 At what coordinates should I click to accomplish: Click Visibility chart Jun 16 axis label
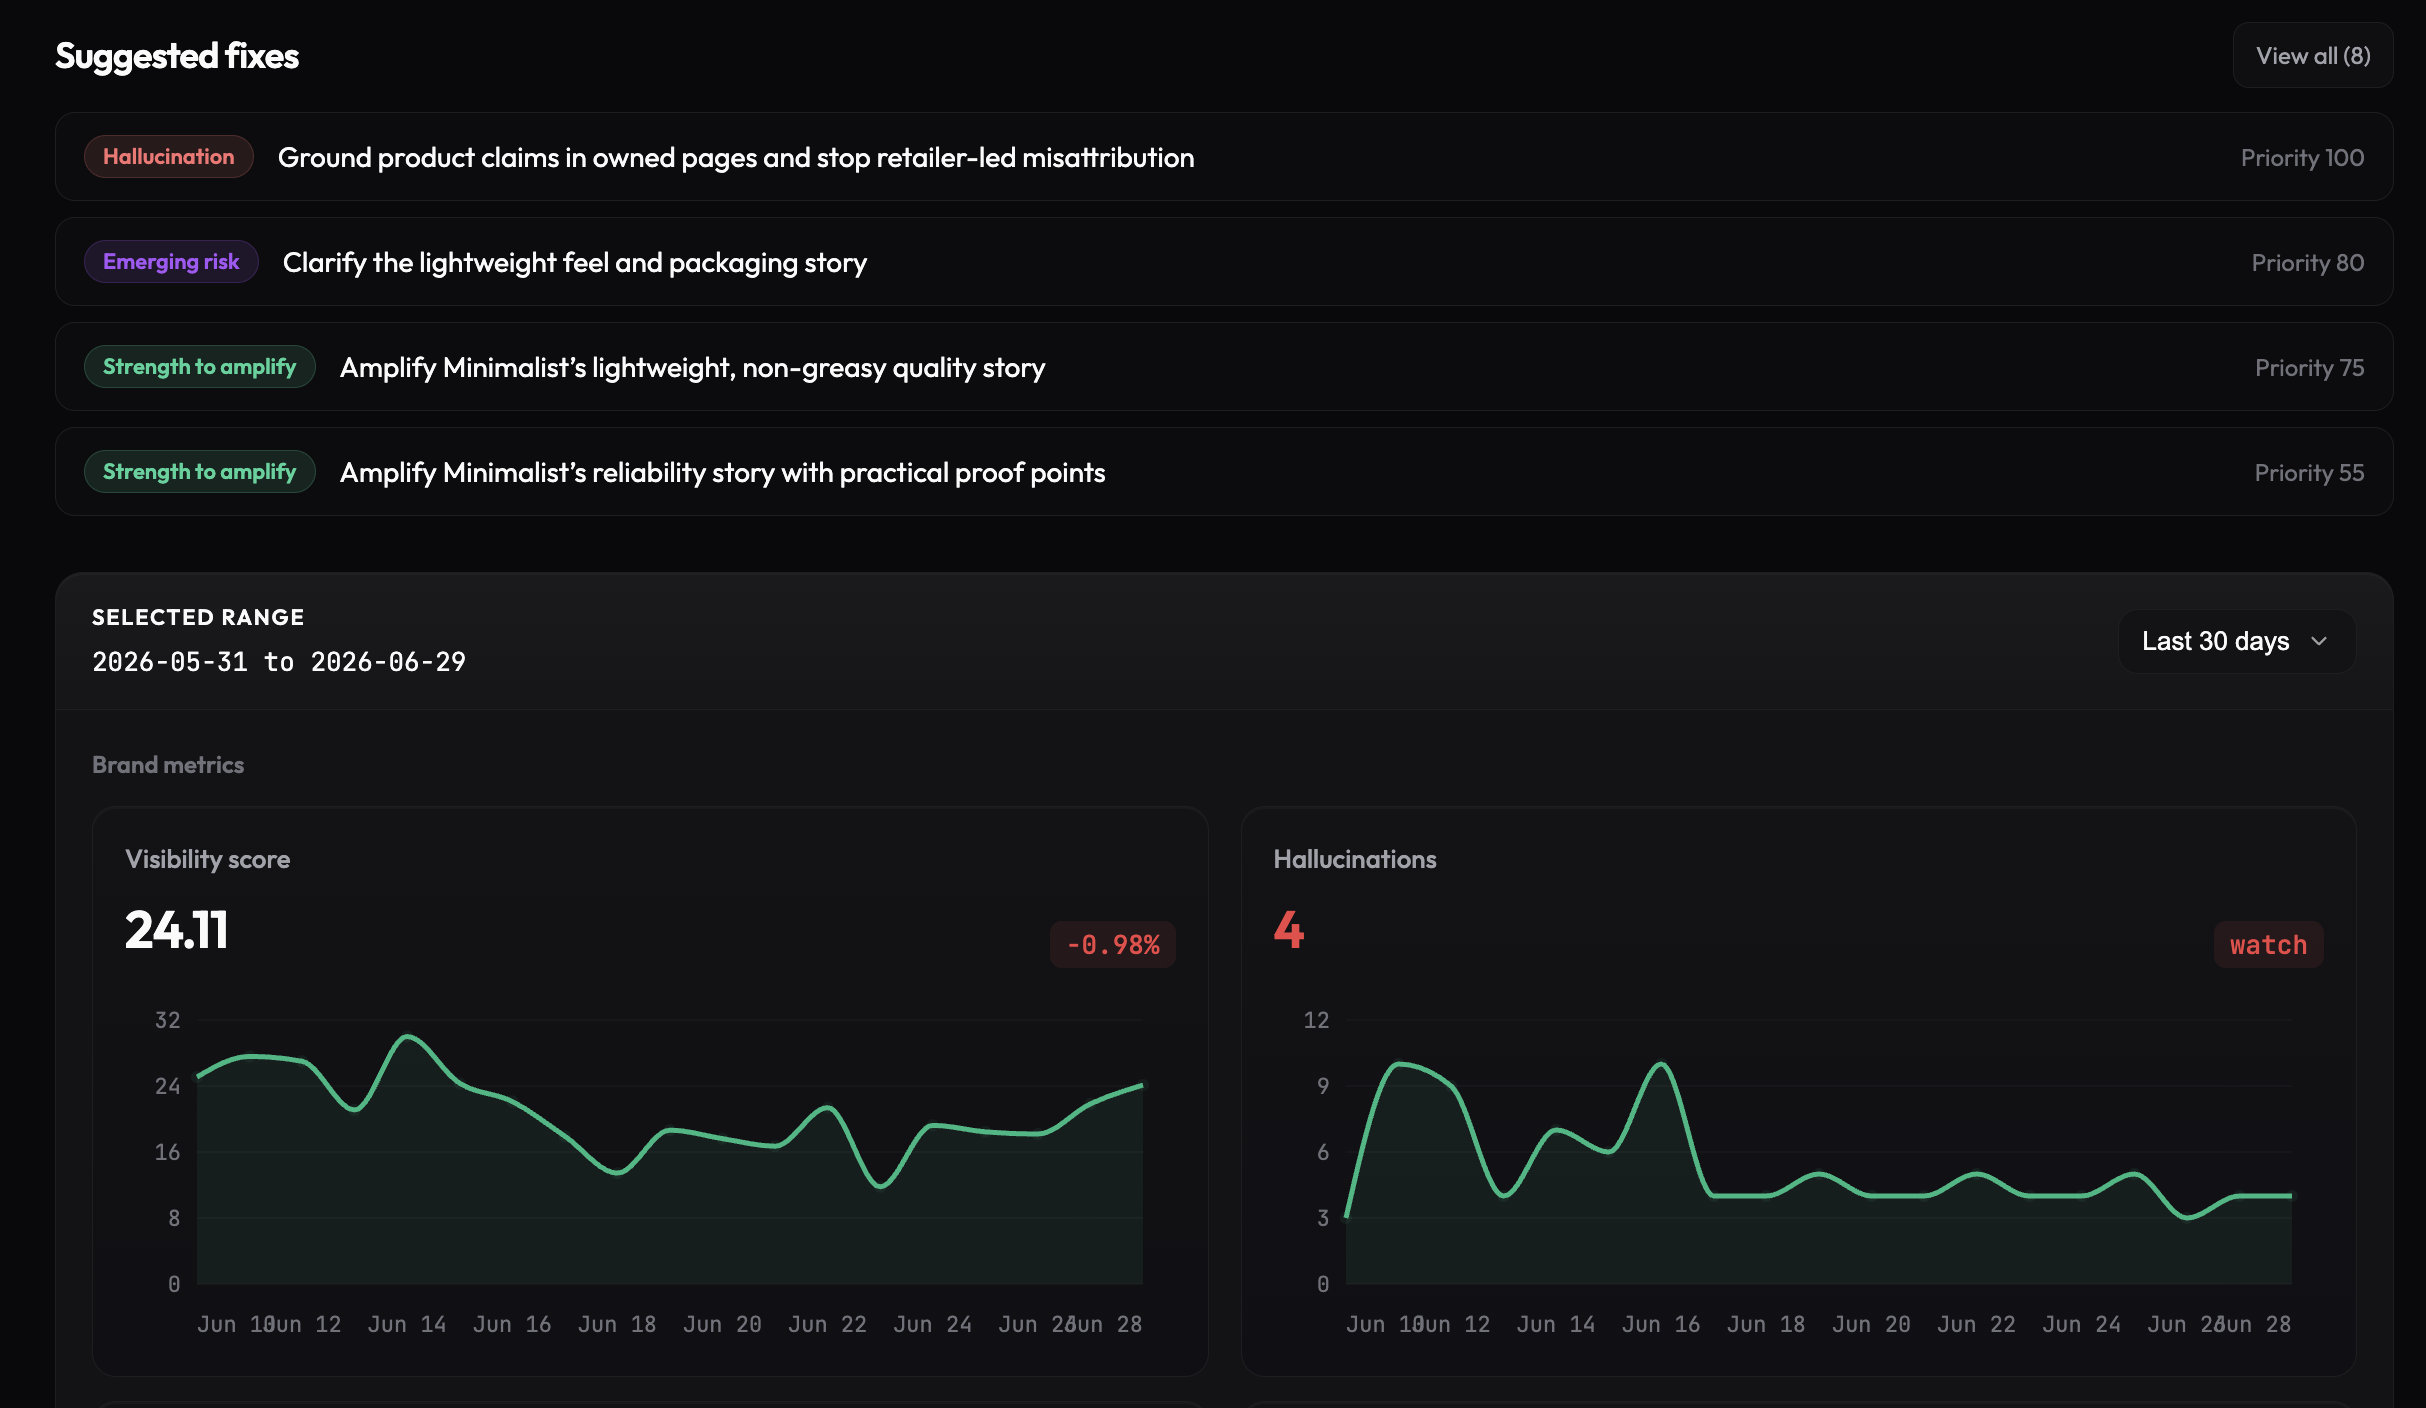512,1324
